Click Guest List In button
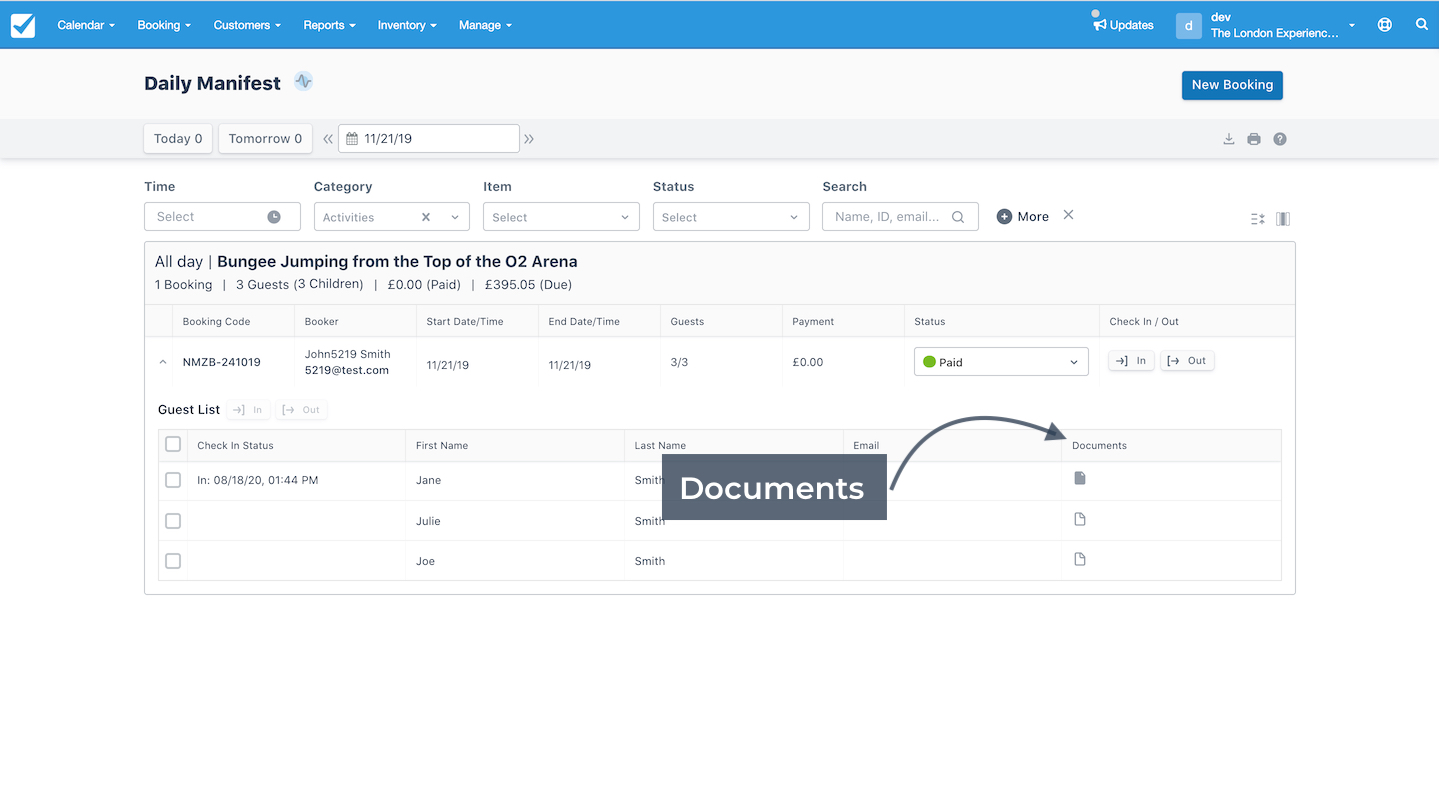 pos(249,410)
